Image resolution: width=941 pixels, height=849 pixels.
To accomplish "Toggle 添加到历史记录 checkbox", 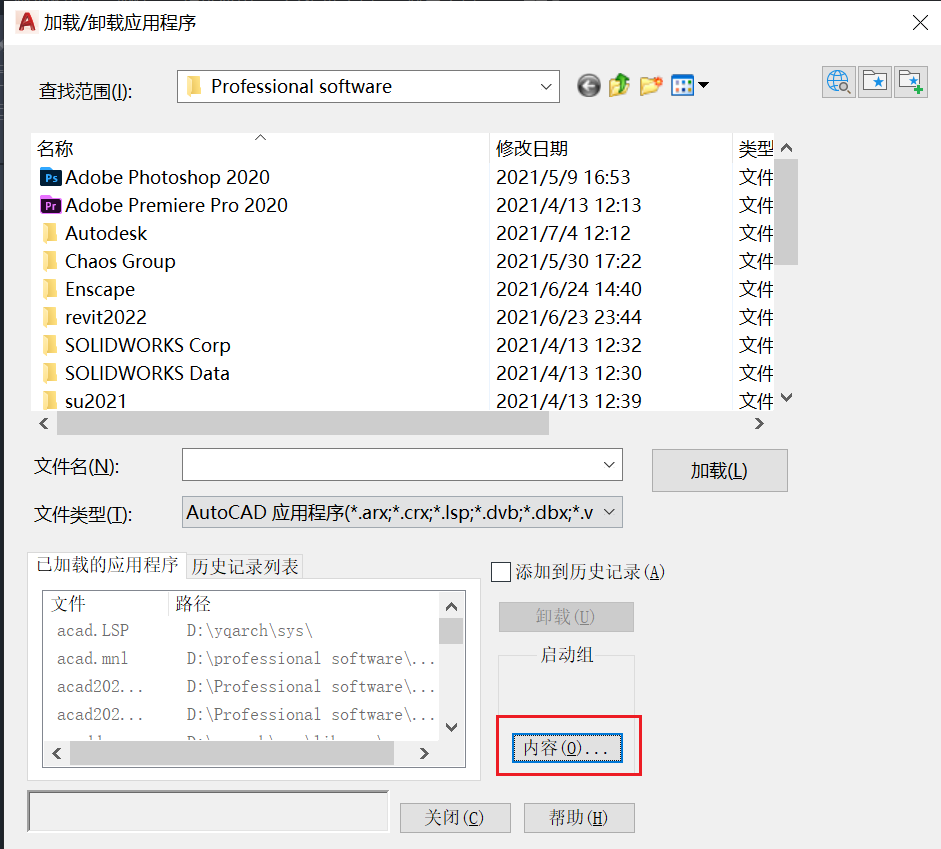I will point(501,572).
